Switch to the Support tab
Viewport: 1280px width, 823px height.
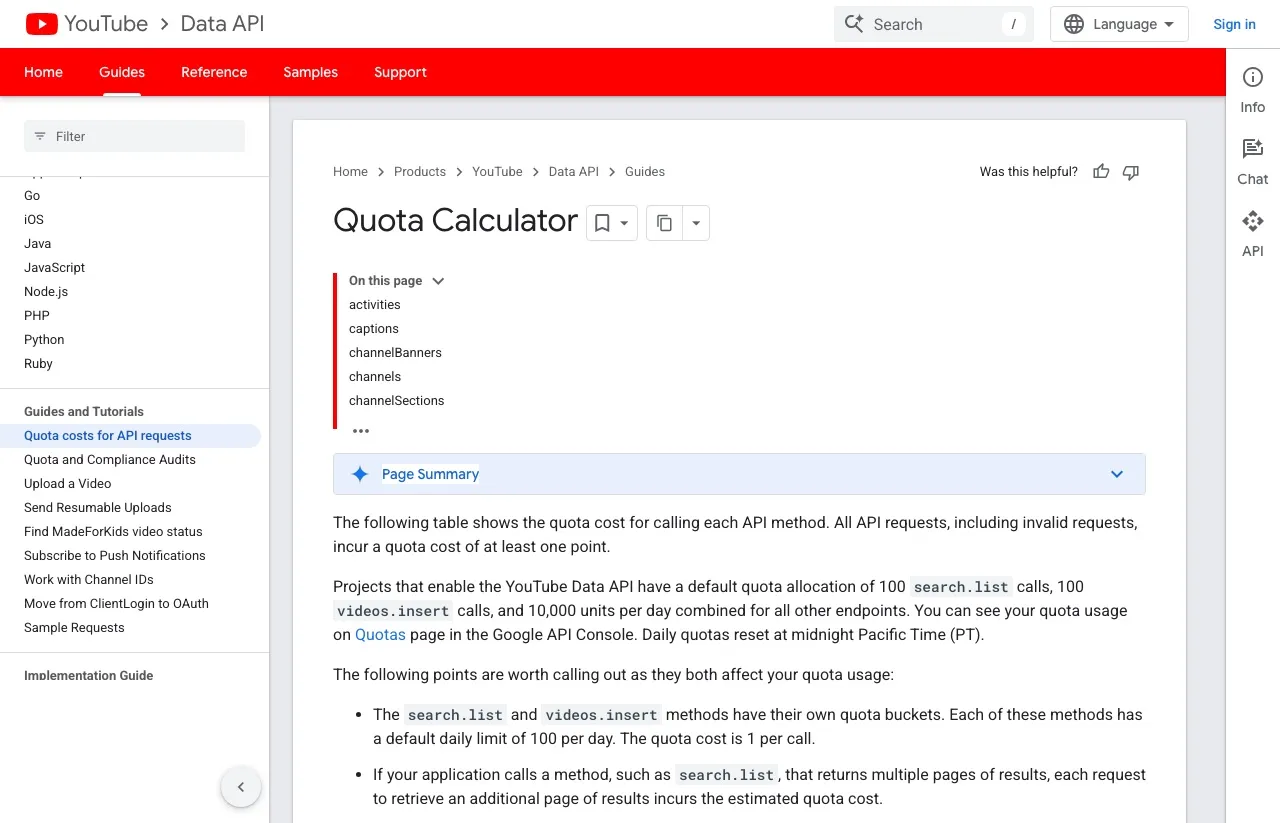[400, 72]
